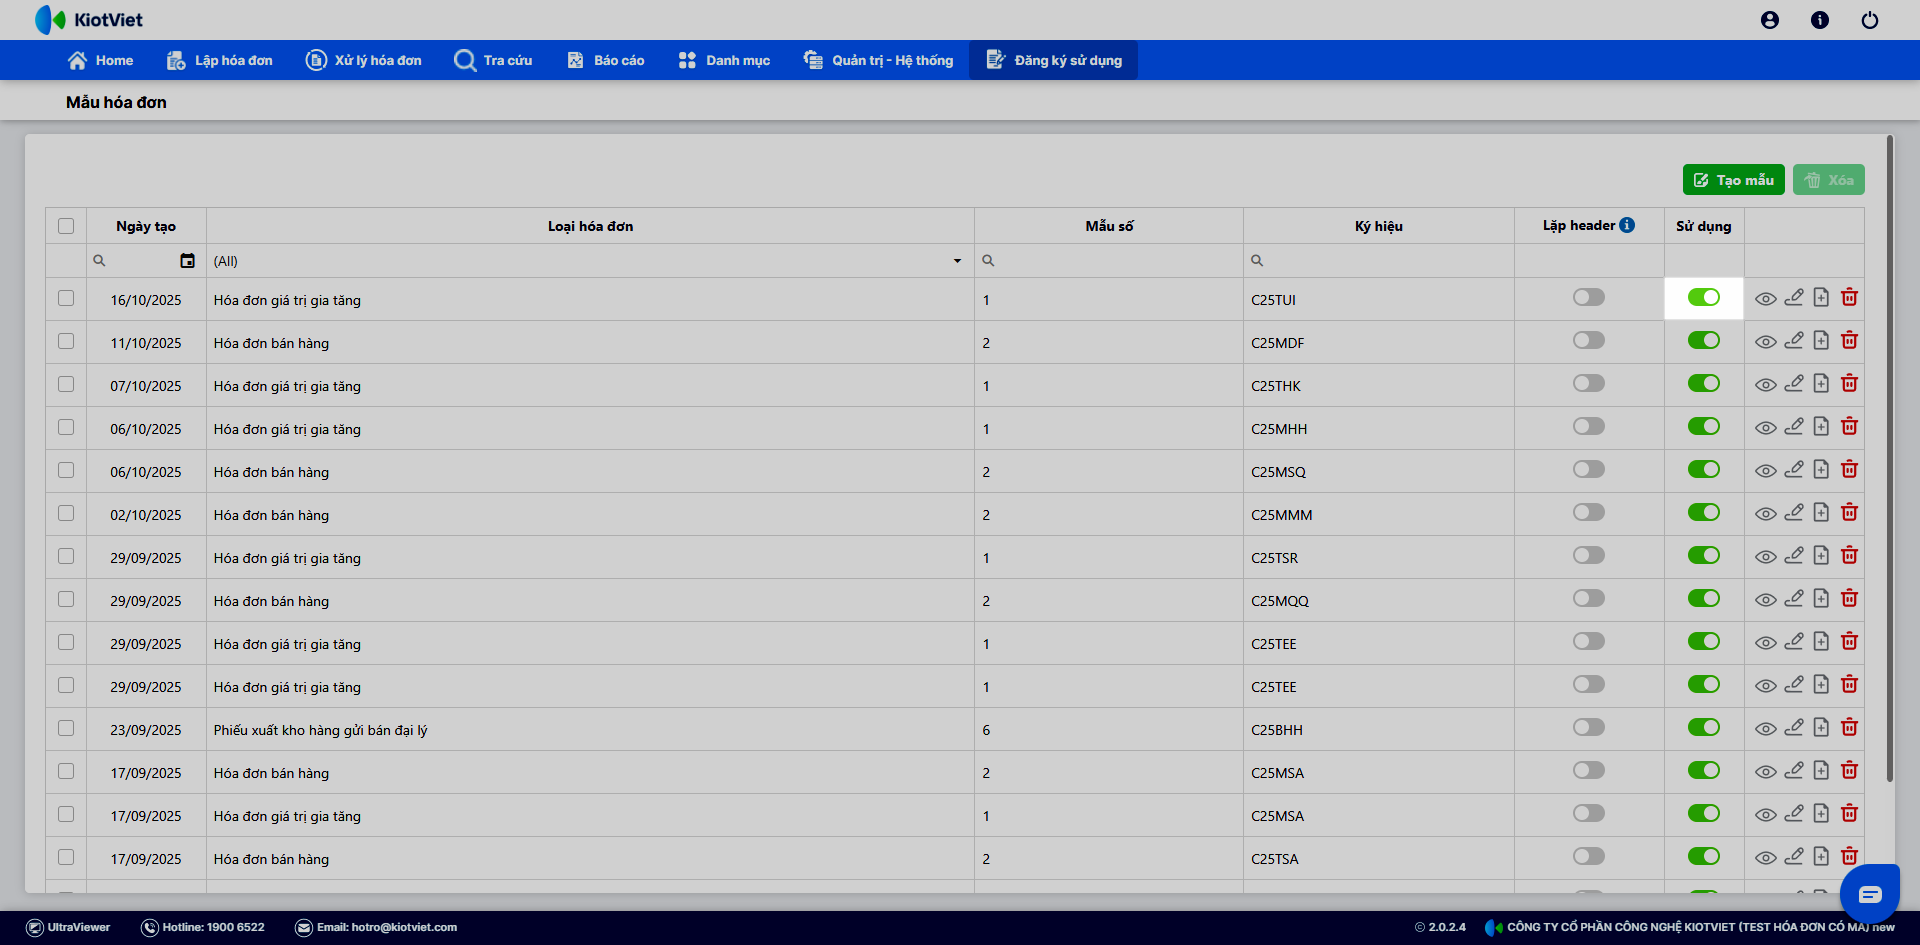1920x945 pixels.
Task: Open the Danh mục menu
Action: pos(724,60)
